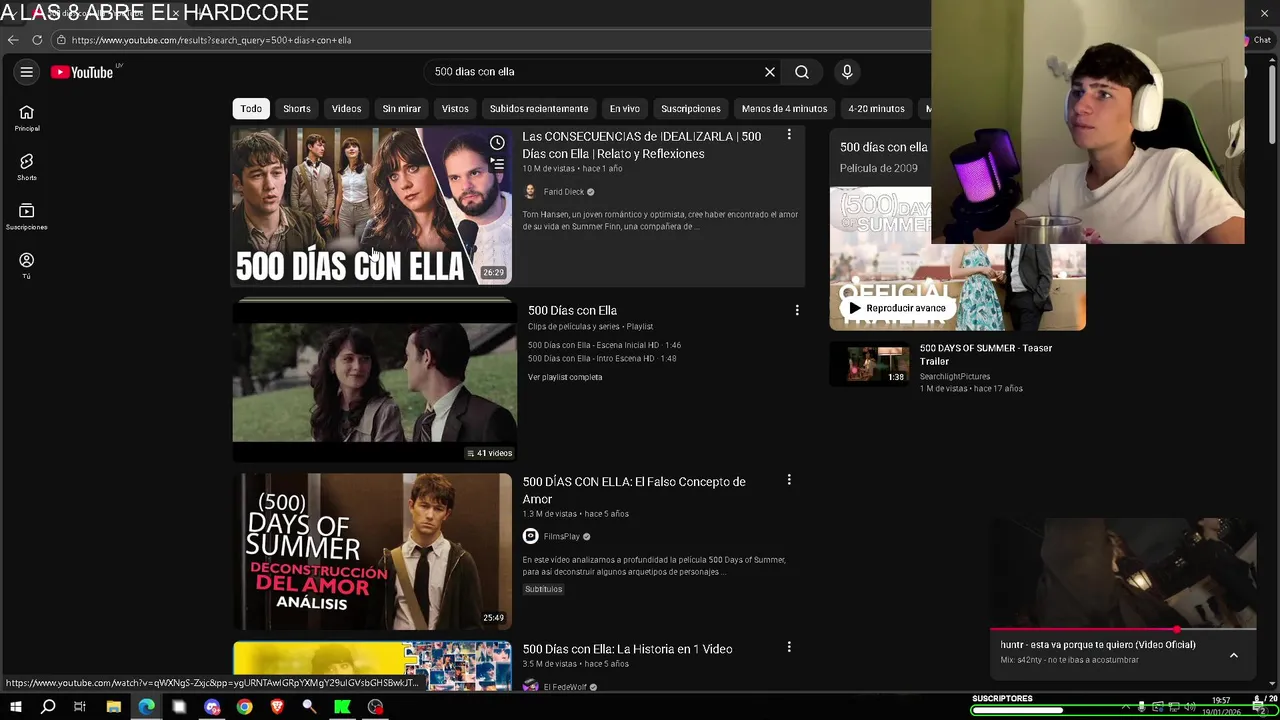The image size is (1280, 720).
Task: Open Windows taskbar search
Action: [48, 707]
